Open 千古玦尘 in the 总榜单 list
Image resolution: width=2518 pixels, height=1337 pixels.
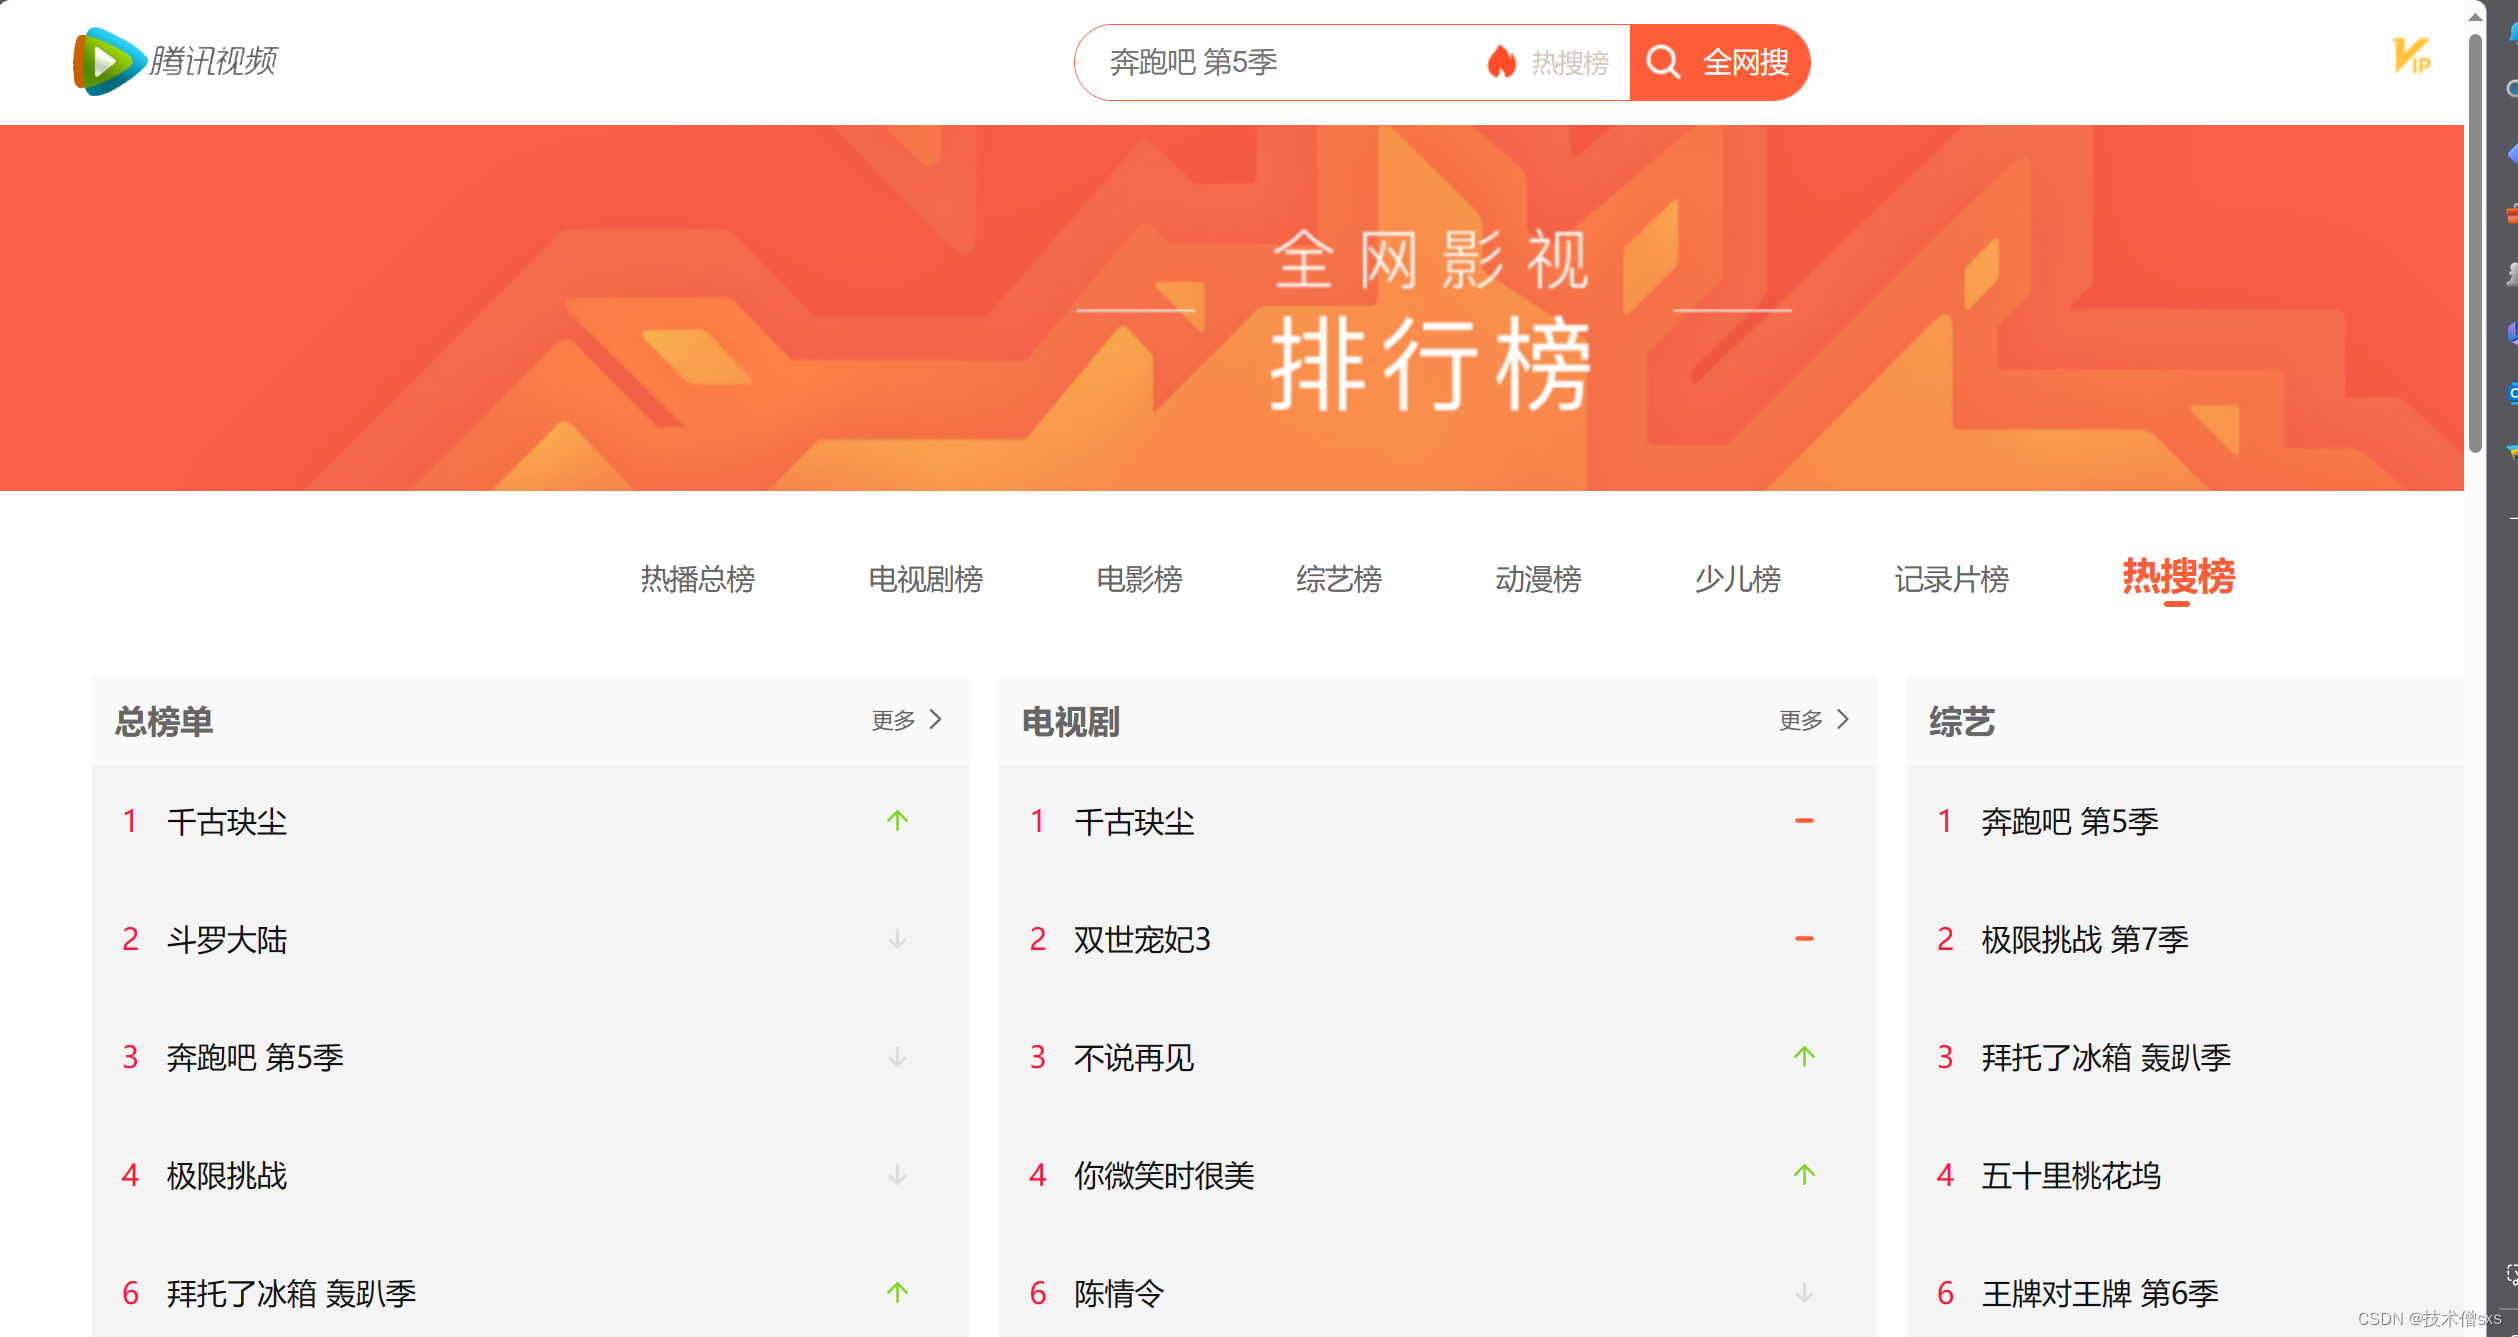(x=227, y=822)
